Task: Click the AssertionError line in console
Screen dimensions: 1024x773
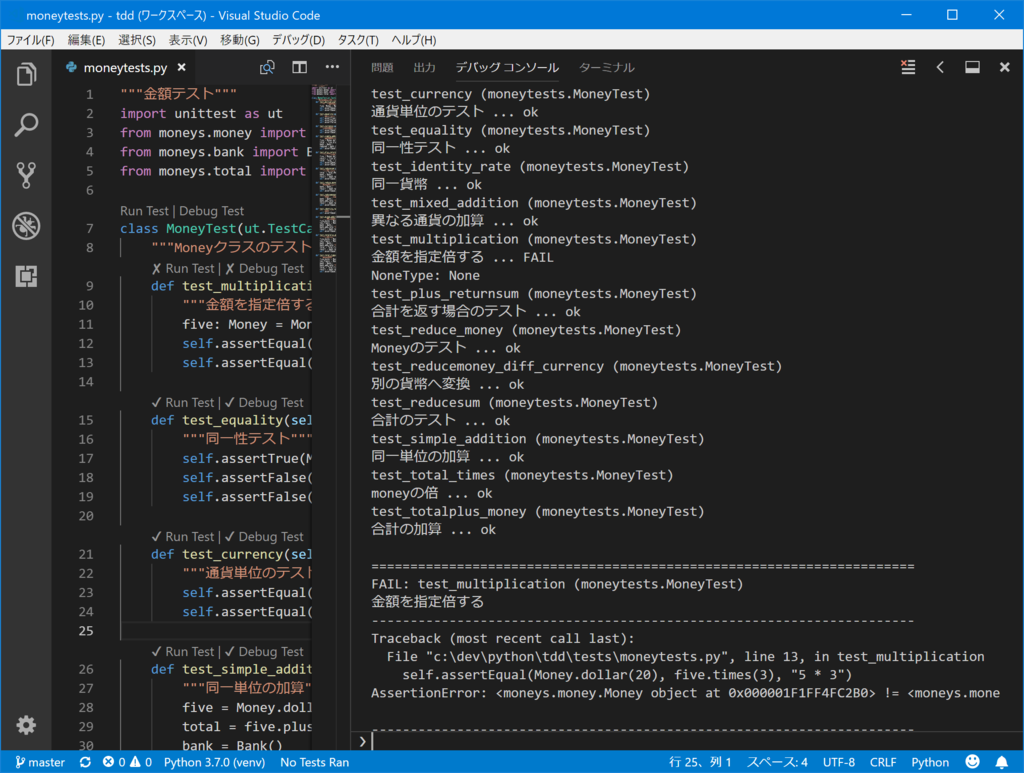Action: click(685, 693)
